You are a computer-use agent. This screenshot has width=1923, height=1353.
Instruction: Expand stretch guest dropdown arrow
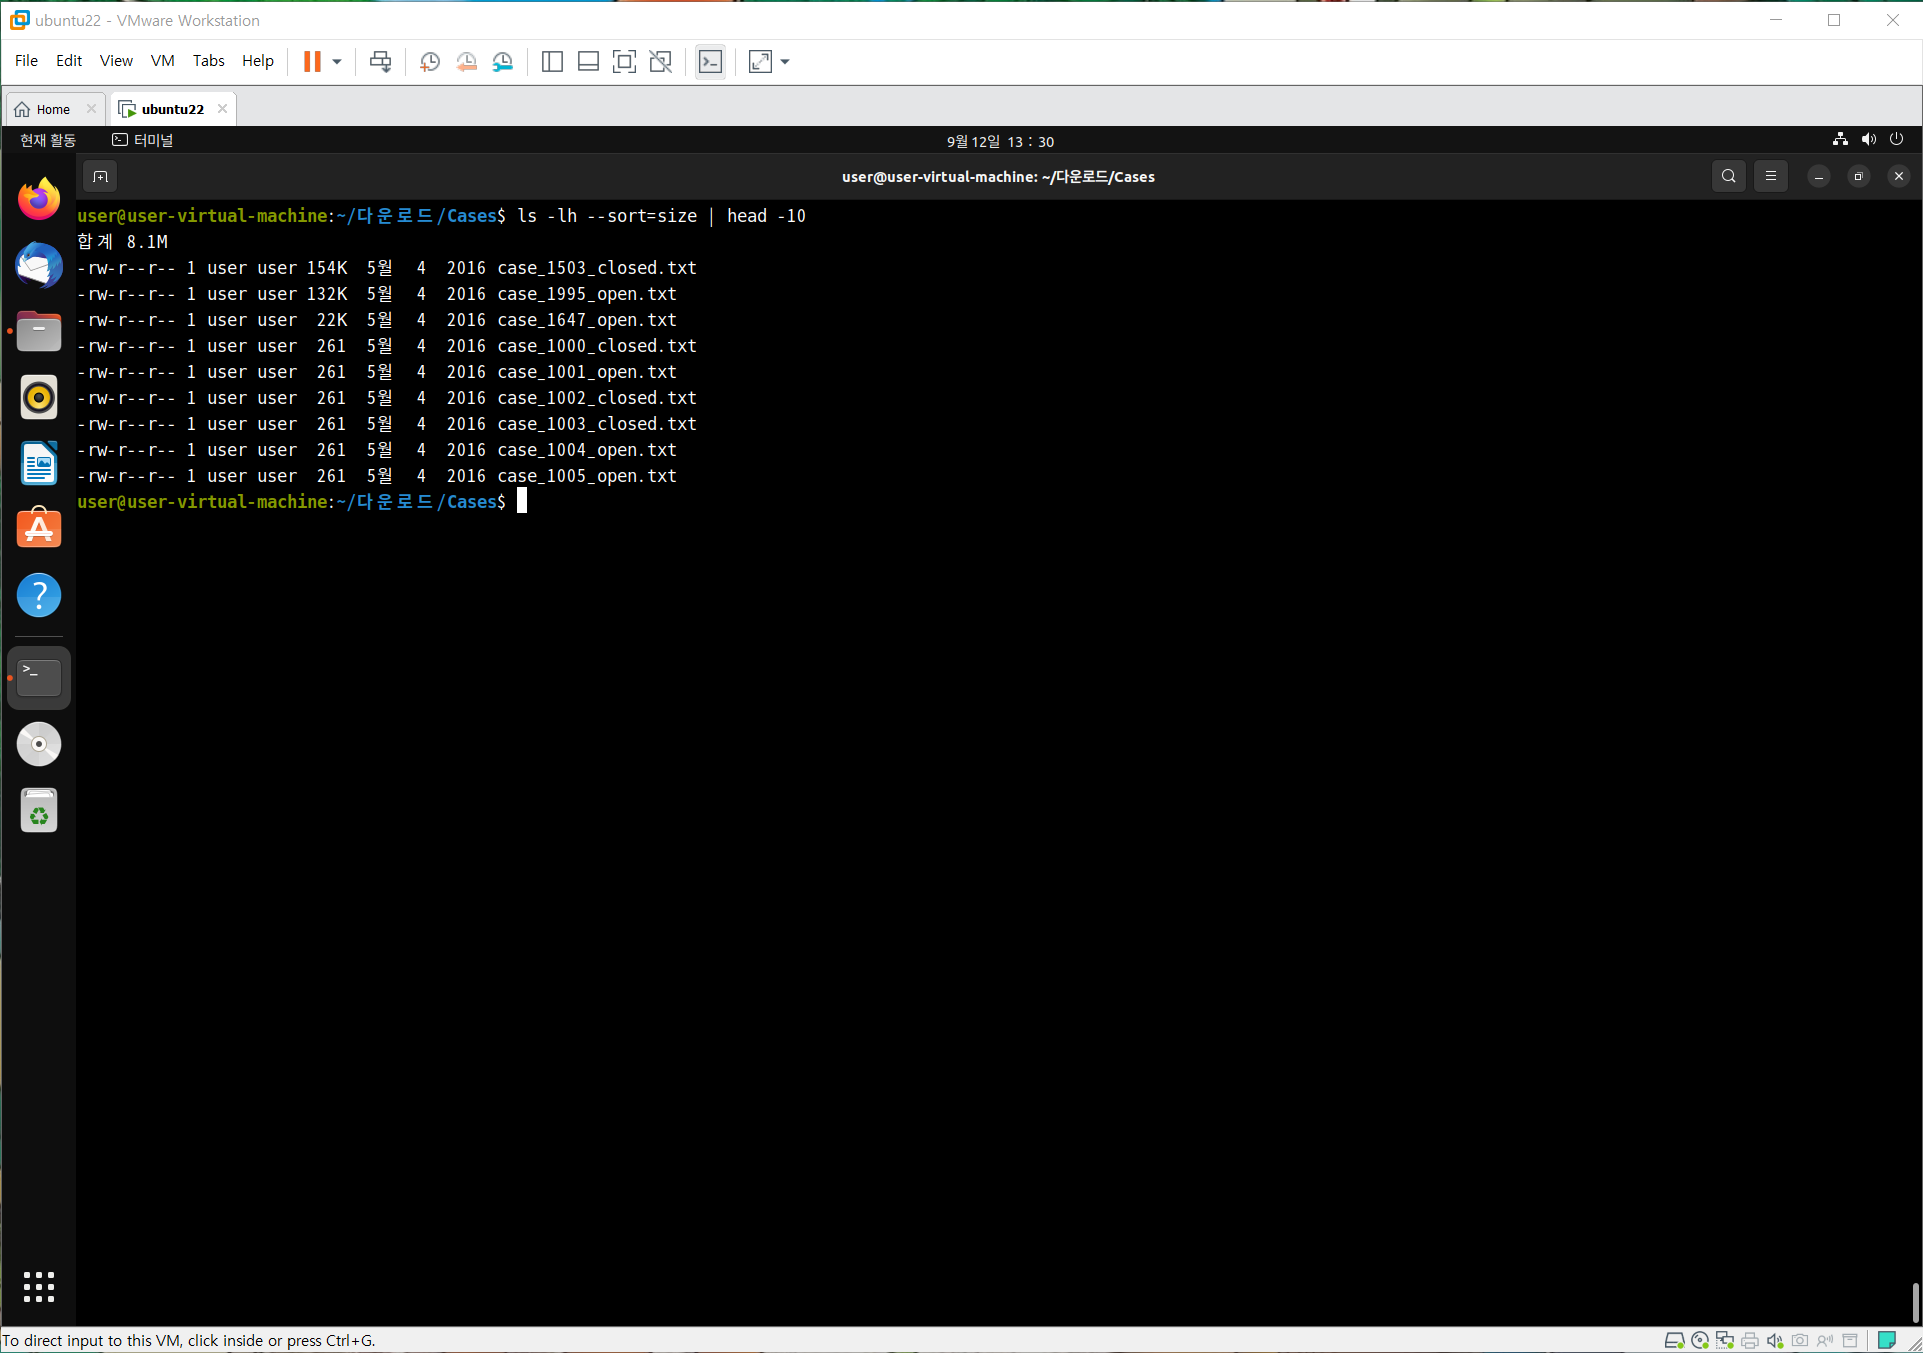pyautogui.click(x=785, y=62)
